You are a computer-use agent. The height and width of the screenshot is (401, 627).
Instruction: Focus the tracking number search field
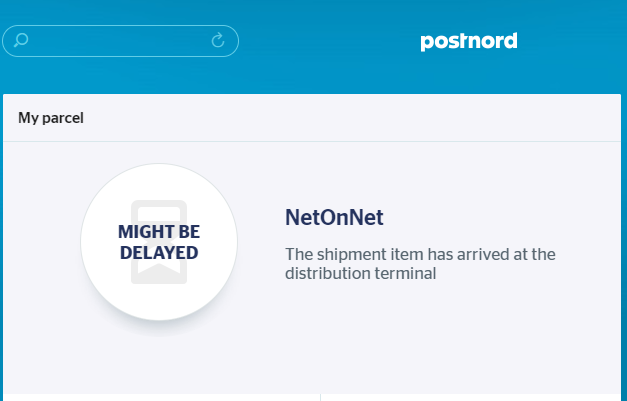(x=120, y=41)
